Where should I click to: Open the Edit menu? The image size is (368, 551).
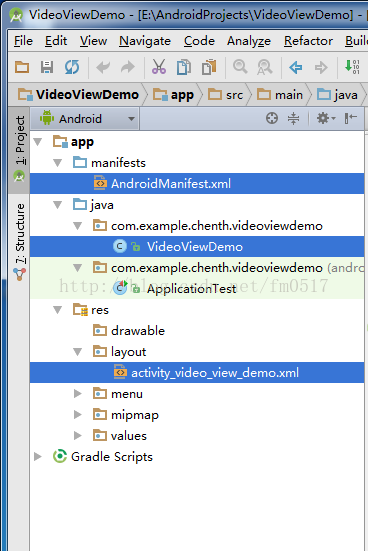pos(56,41)
